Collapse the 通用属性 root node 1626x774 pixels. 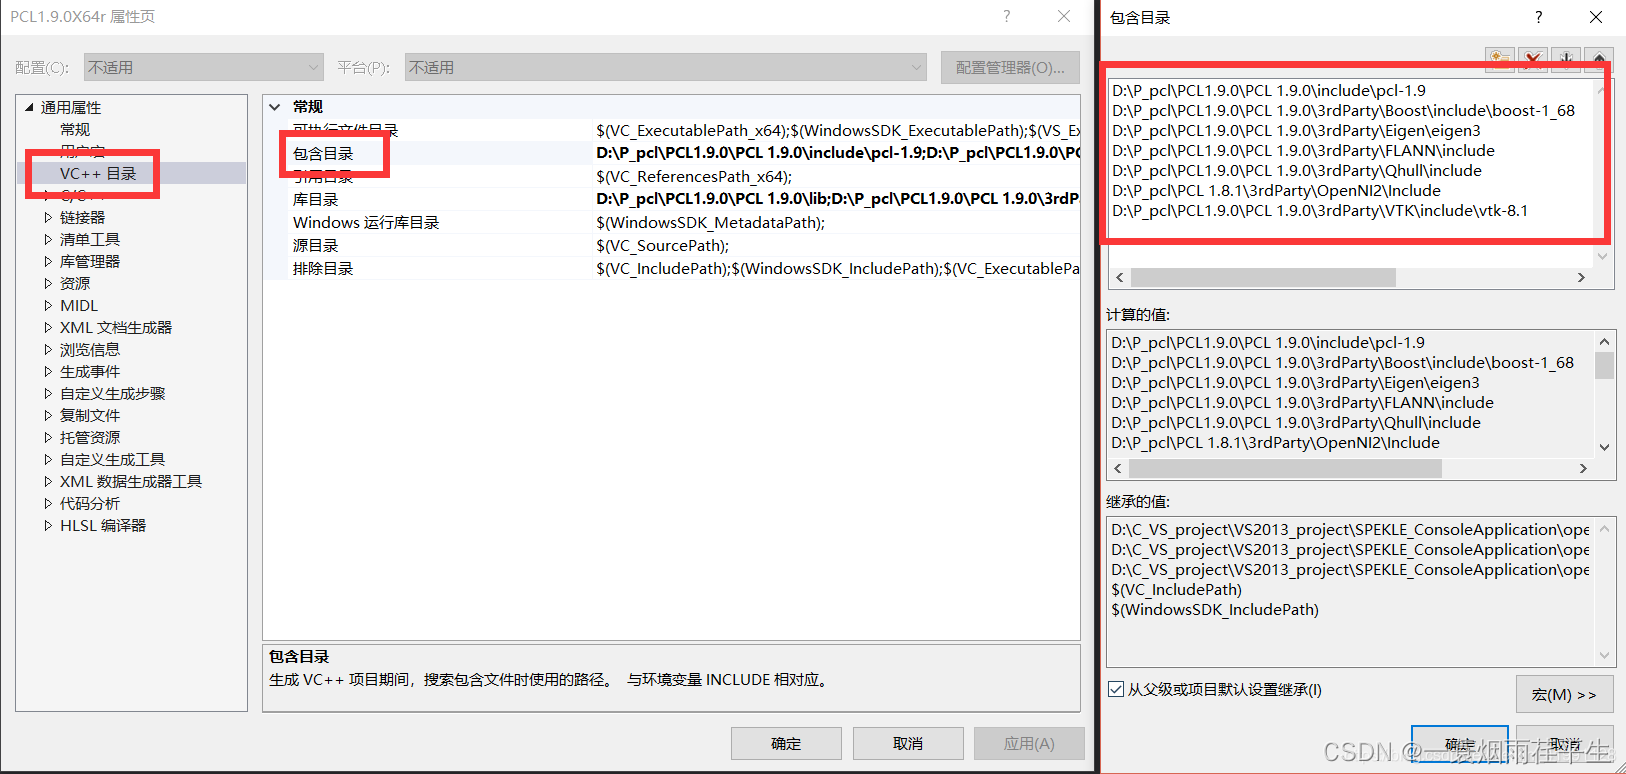(29, 107)
